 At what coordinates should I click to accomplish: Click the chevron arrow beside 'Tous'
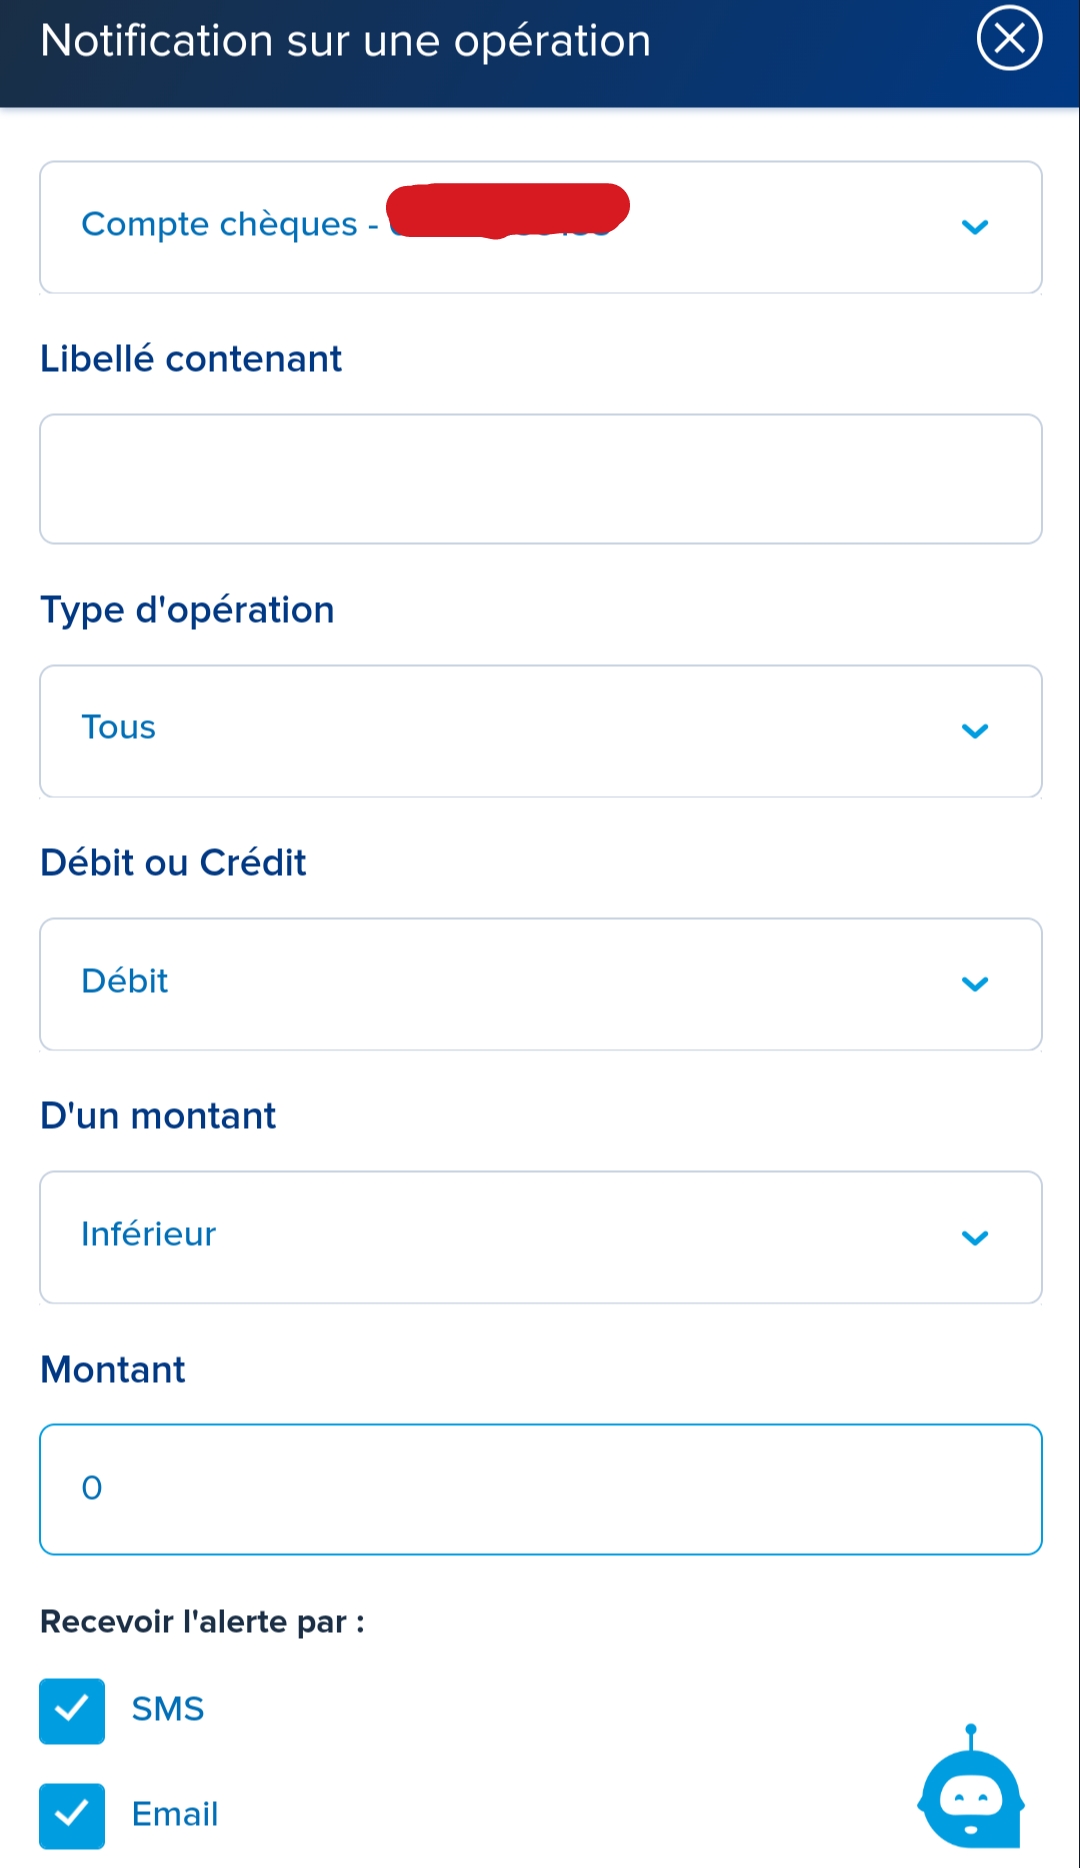[974, 731]
